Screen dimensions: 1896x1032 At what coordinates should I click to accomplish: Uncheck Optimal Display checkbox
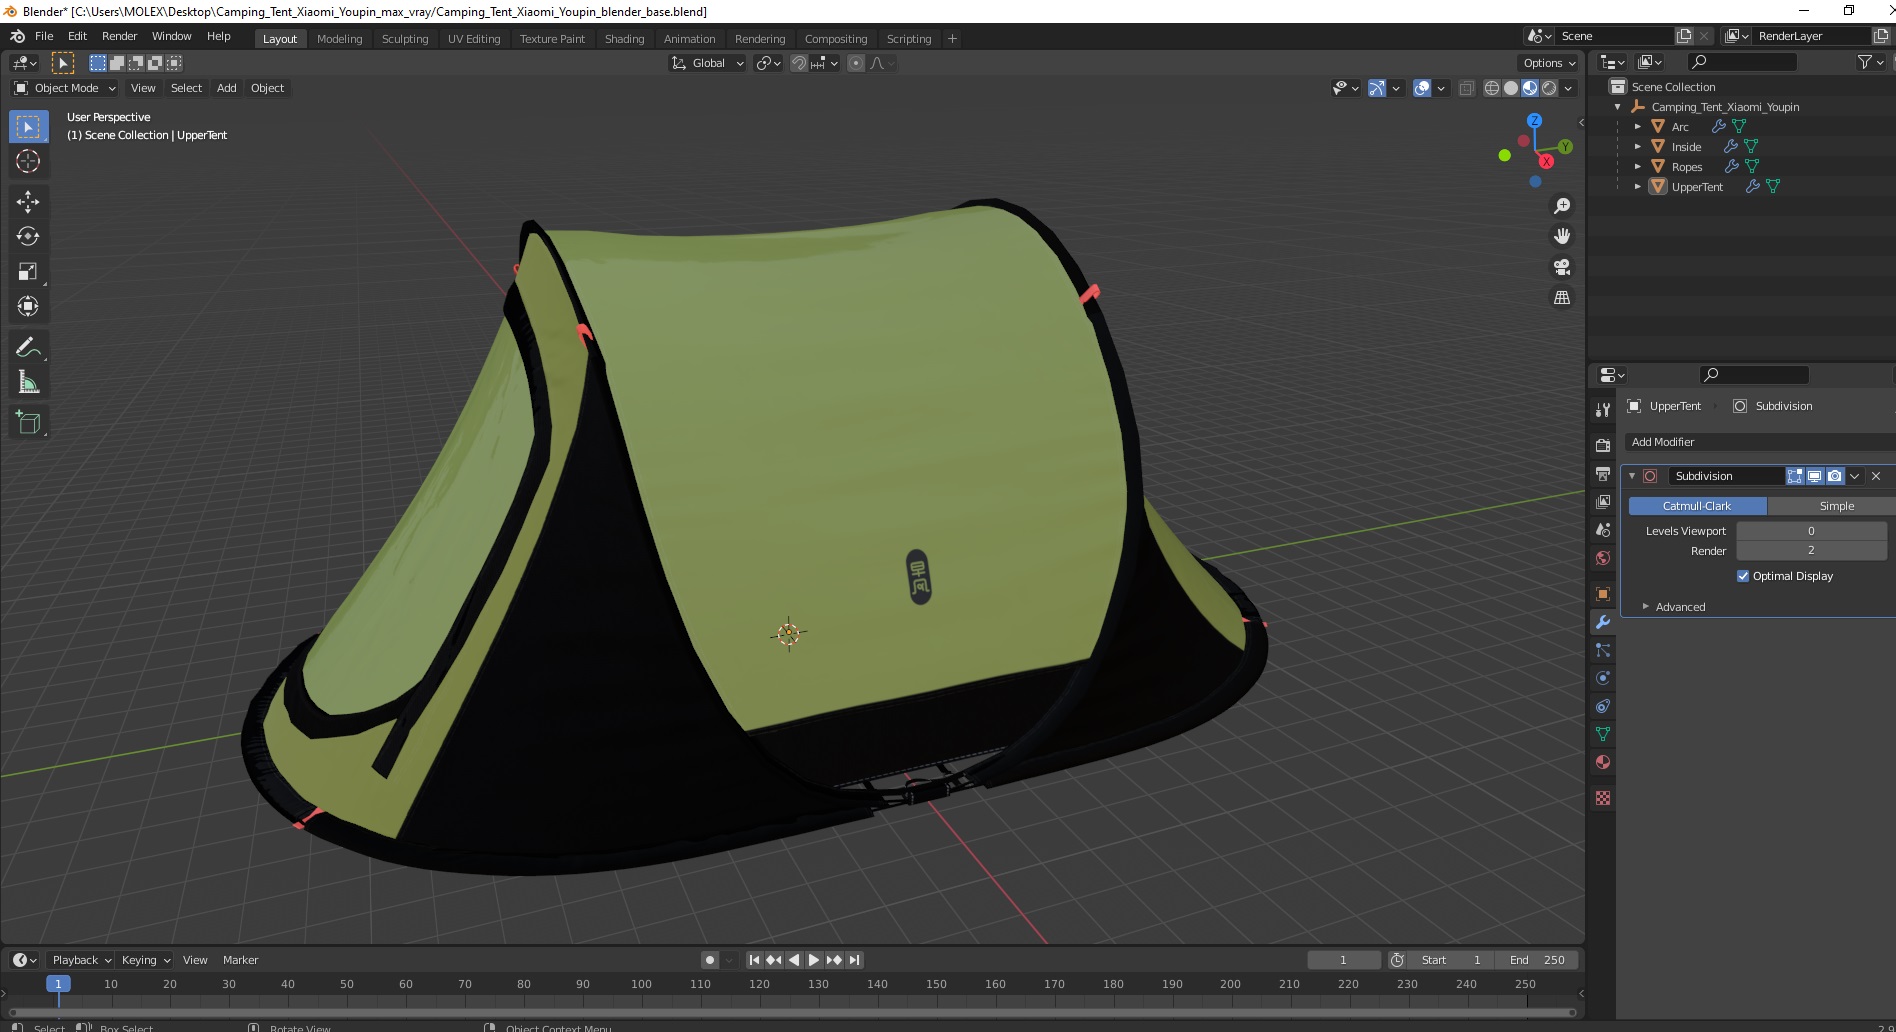coord(1743,576)
